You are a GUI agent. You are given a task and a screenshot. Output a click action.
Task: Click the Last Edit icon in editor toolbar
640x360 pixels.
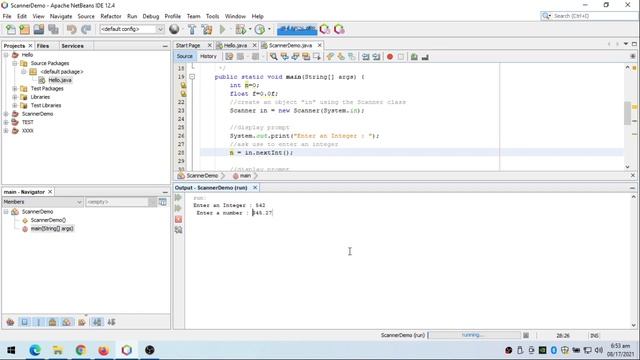(x=229, y=57)
